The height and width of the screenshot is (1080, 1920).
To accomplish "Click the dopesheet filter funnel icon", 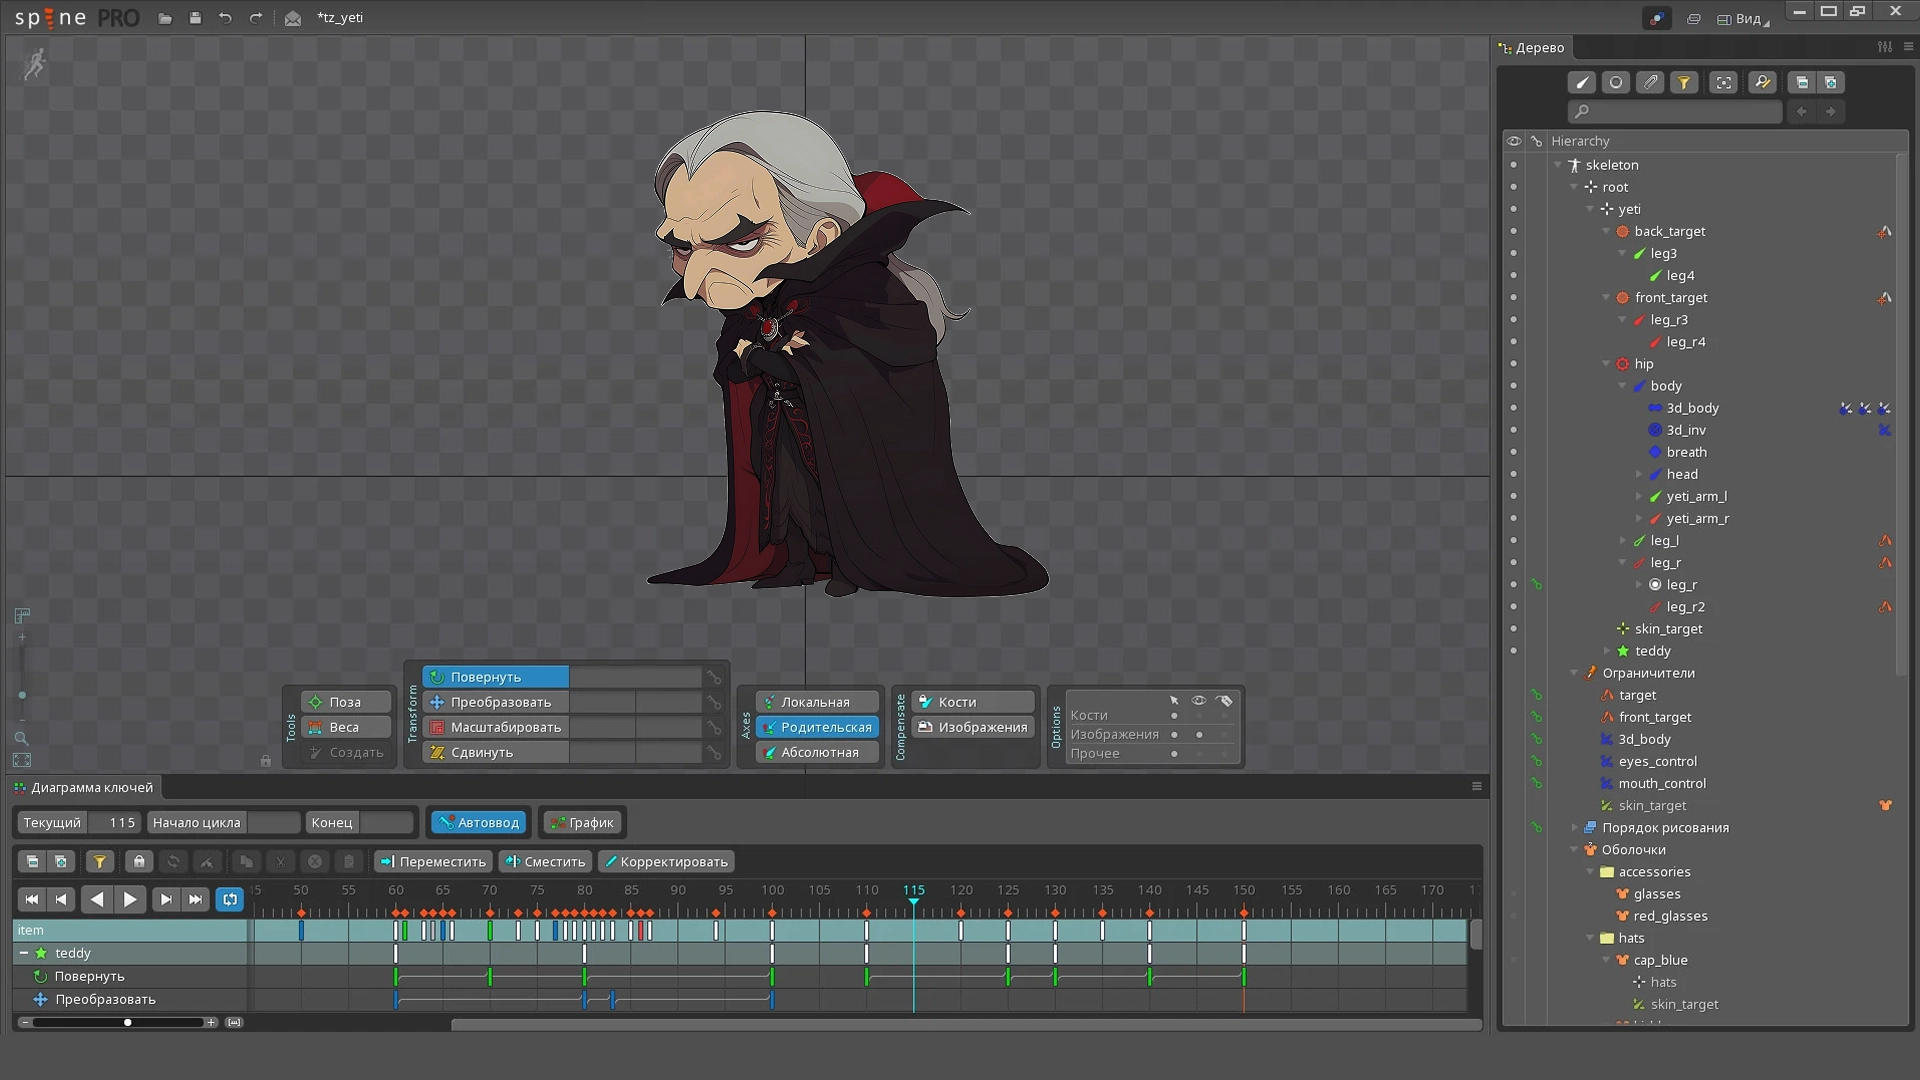I will pyautogui.click(x=99, y=861).
